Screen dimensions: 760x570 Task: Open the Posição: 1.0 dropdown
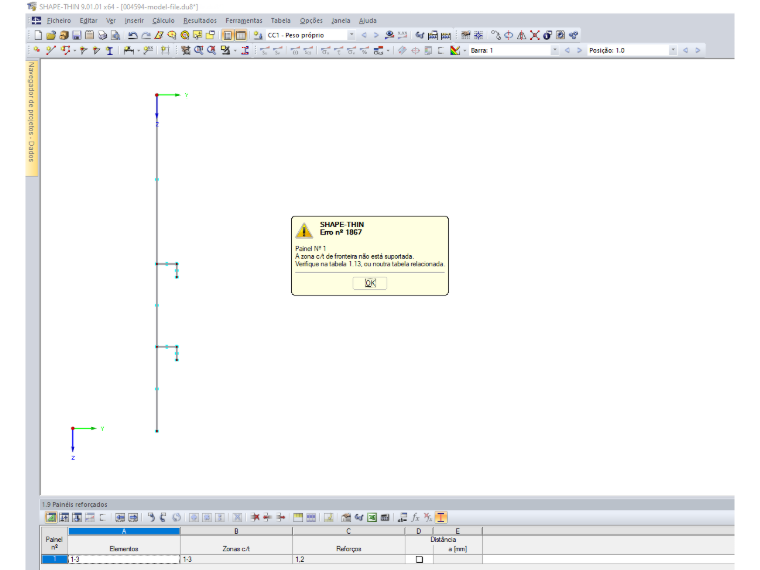[x=673, y=50]
